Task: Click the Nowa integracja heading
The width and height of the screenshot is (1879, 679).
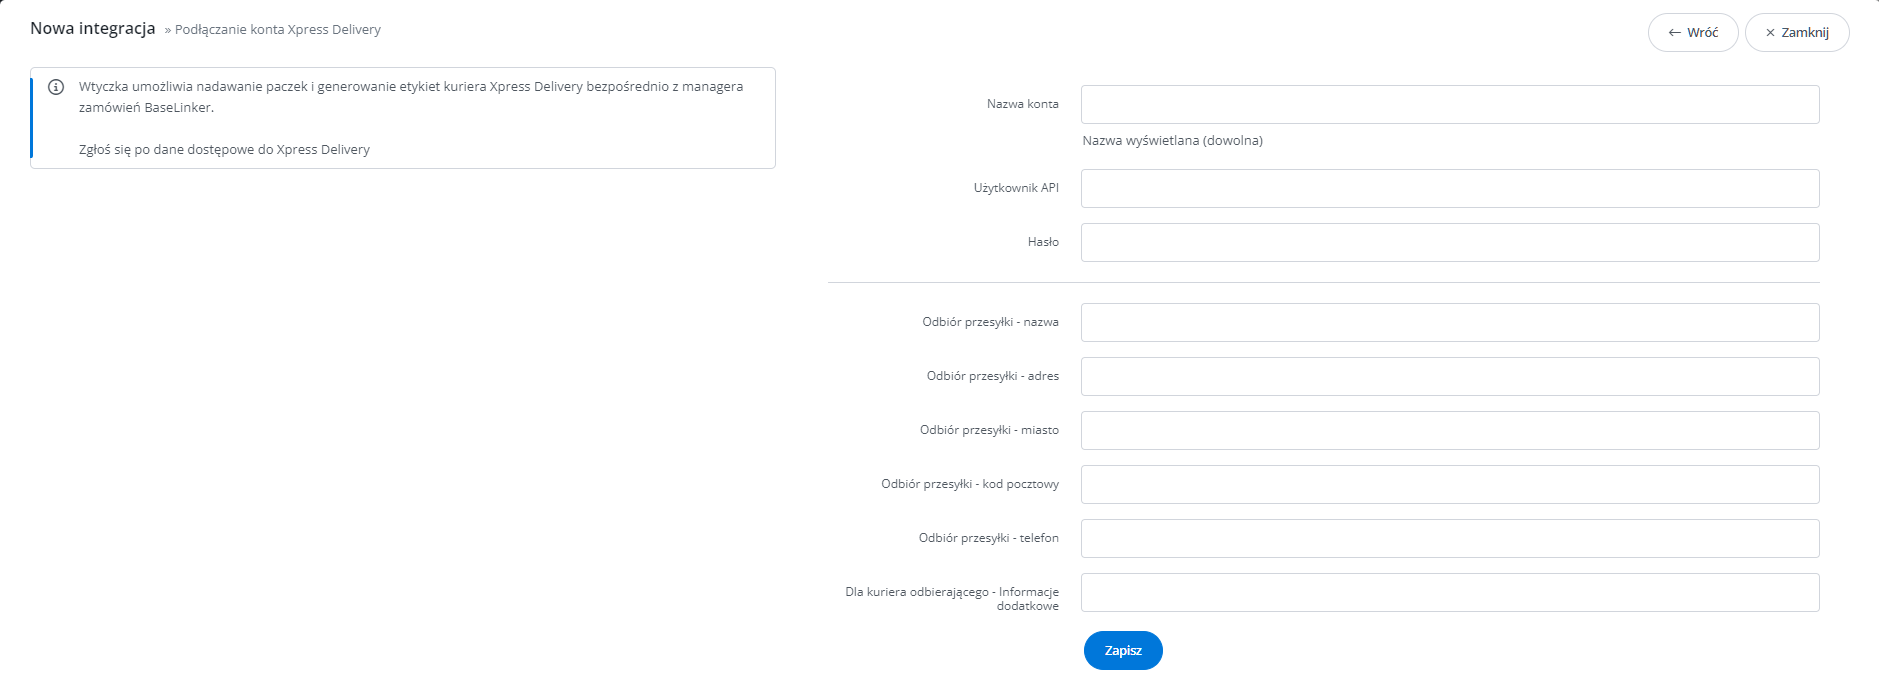Action: tap(93, 29)
